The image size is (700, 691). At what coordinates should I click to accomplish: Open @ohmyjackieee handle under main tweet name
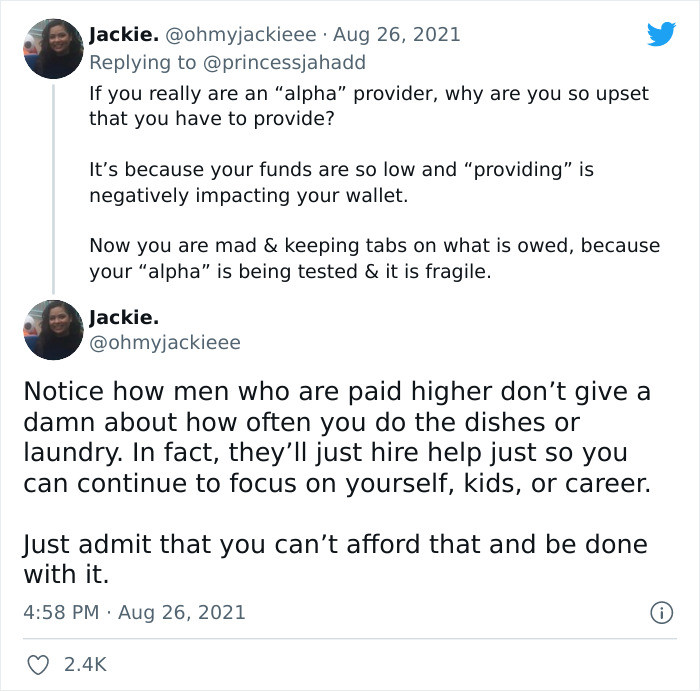pos(165,343)
